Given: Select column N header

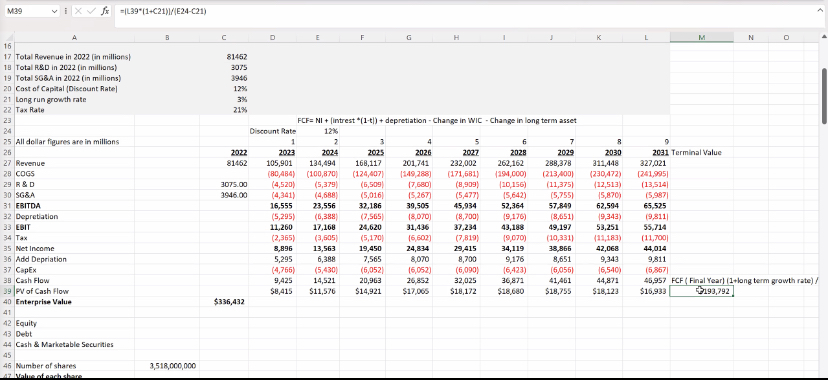Looking at the screenshot, I should pyautogui.click(x=750, y=37).
